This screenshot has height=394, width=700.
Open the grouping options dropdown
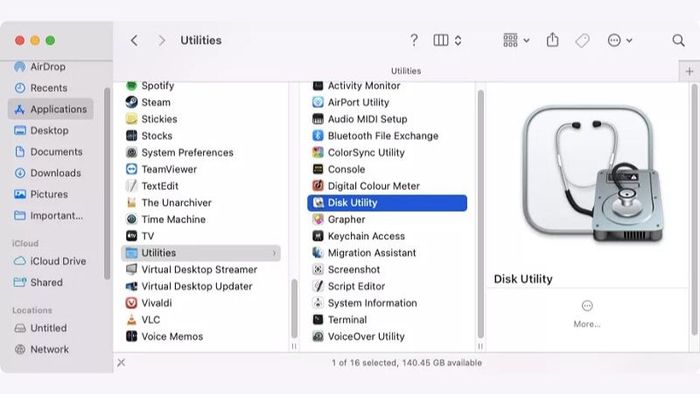click(x=516, y=40)
